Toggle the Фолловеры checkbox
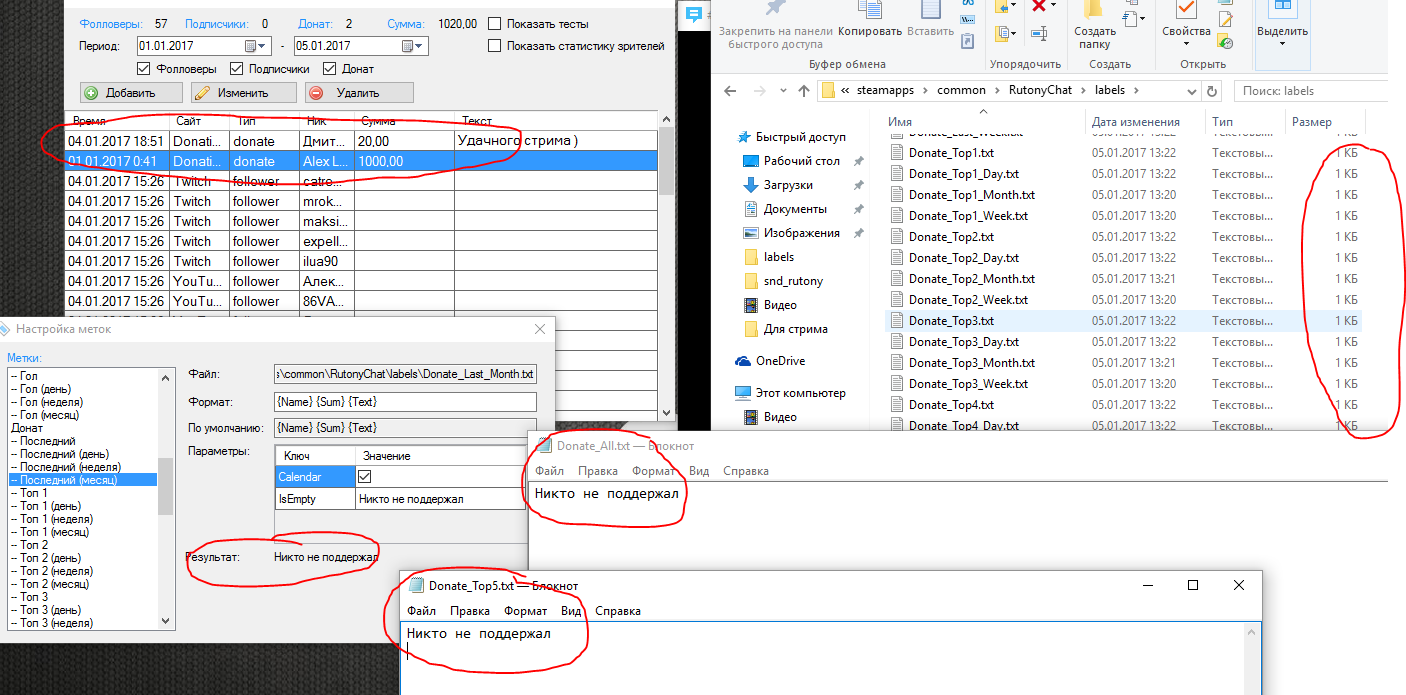The image size is (1406, 695). pos(143,69)
